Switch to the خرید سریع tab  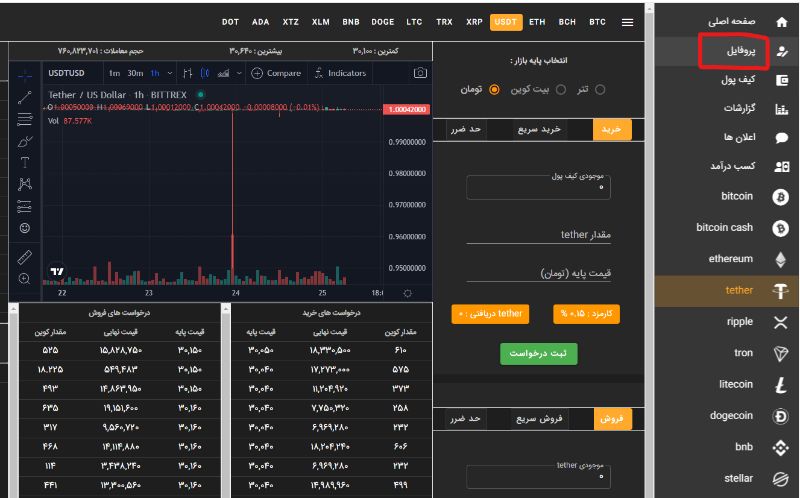pyautogui.click(x=539, y=130)
